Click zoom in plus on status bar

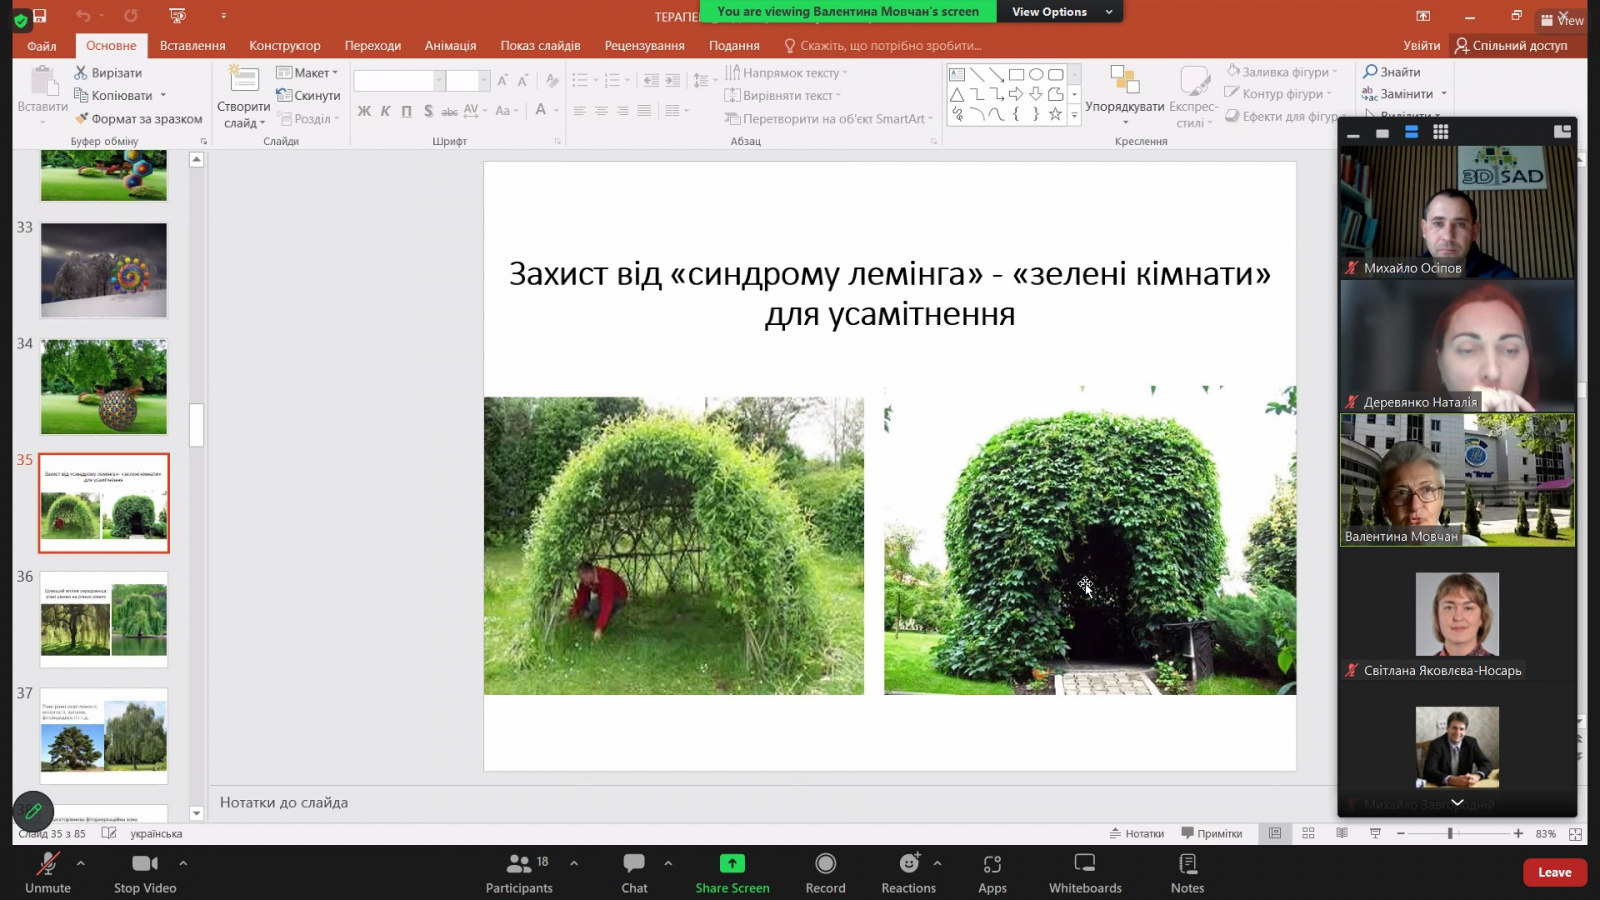[1518, 833]
